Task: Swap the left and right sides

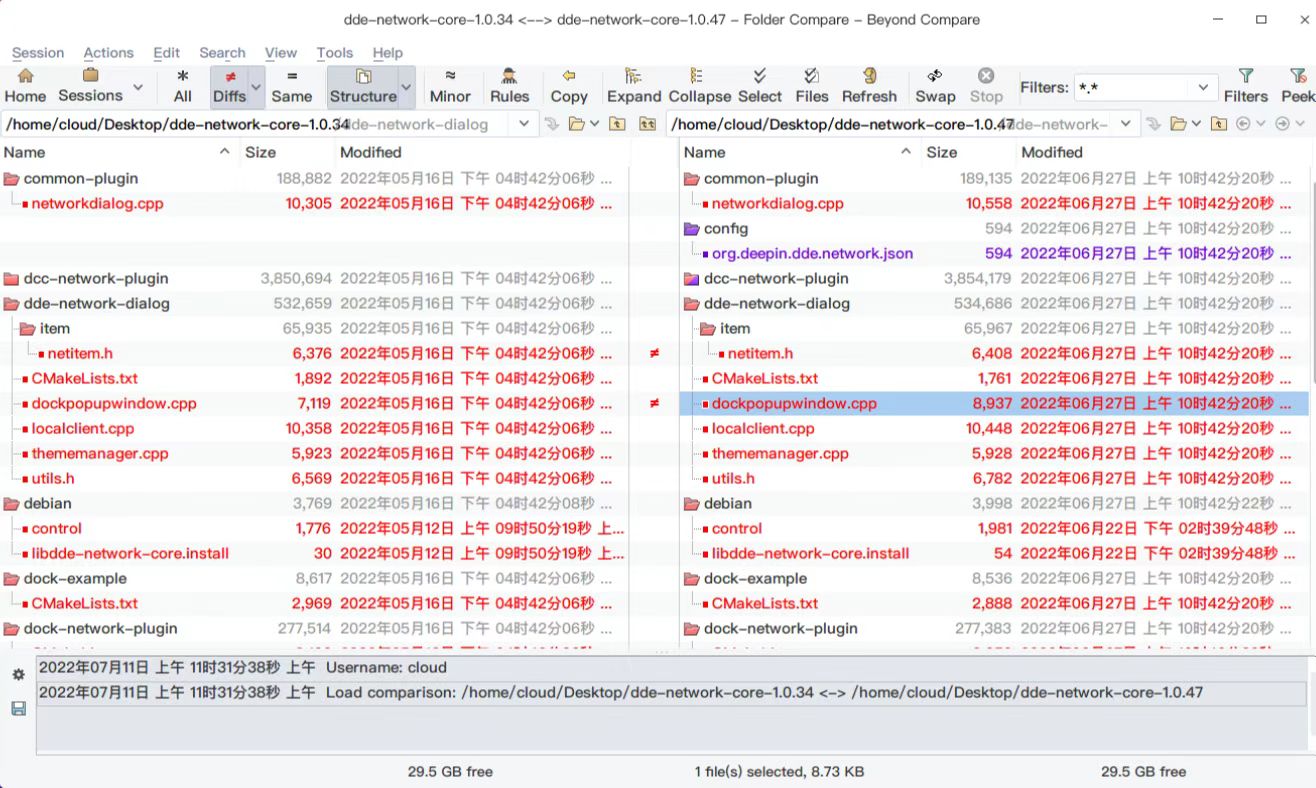Action: pyautogui.click(x=935, y=86)
